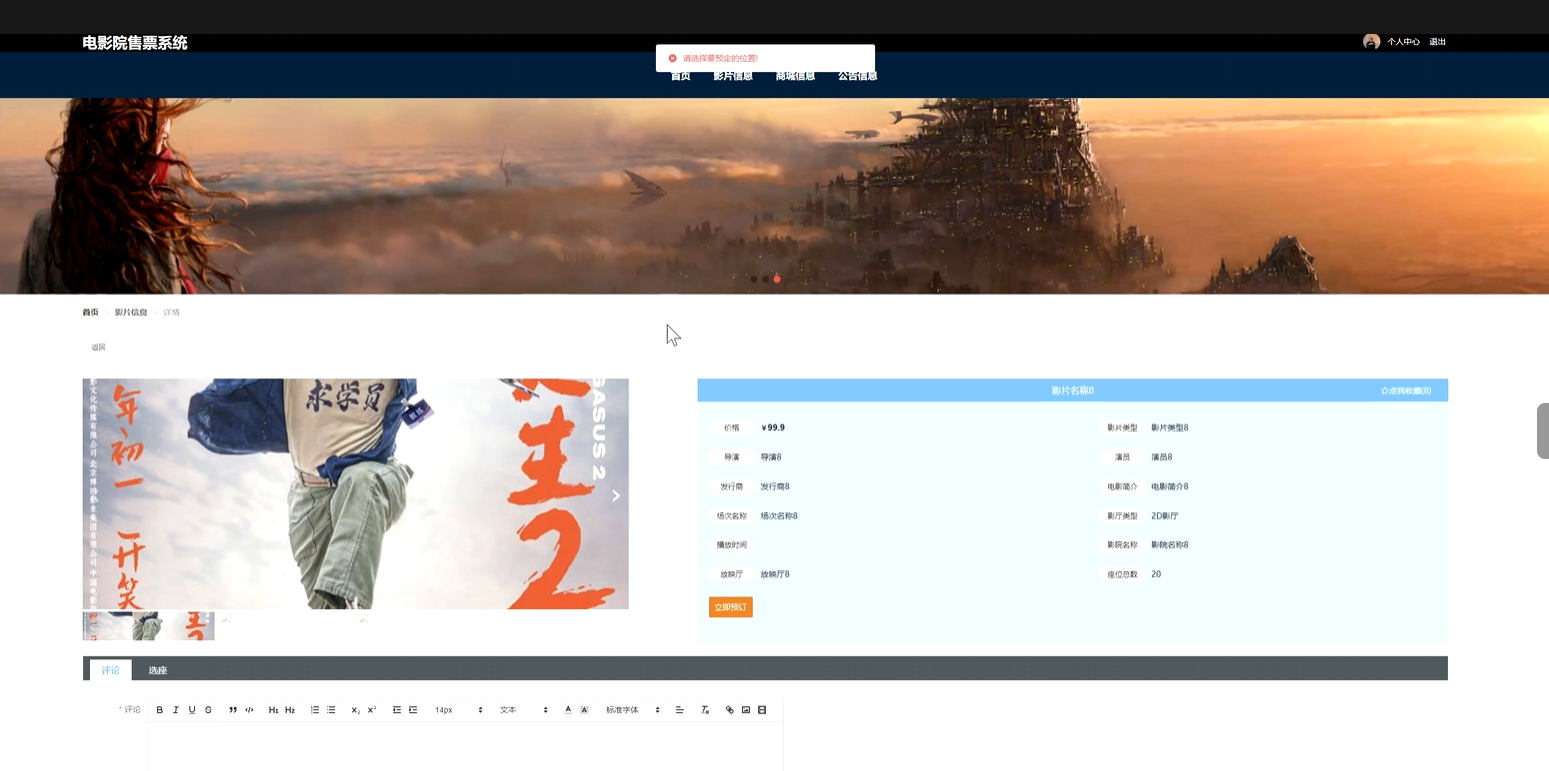Click 点我收藏 to favorite the film
The image size is (1549, 771).
pos(1406,391)
